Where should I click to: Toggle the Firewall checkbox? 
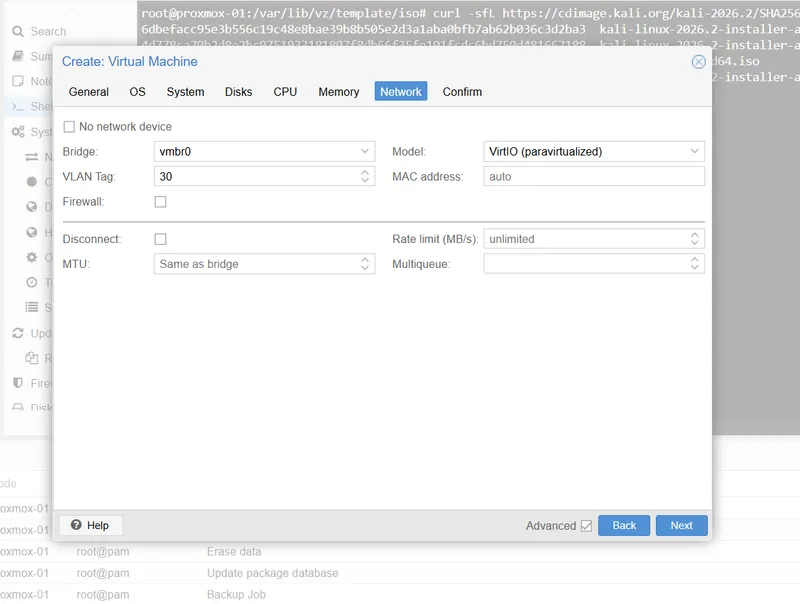point(160,202)
